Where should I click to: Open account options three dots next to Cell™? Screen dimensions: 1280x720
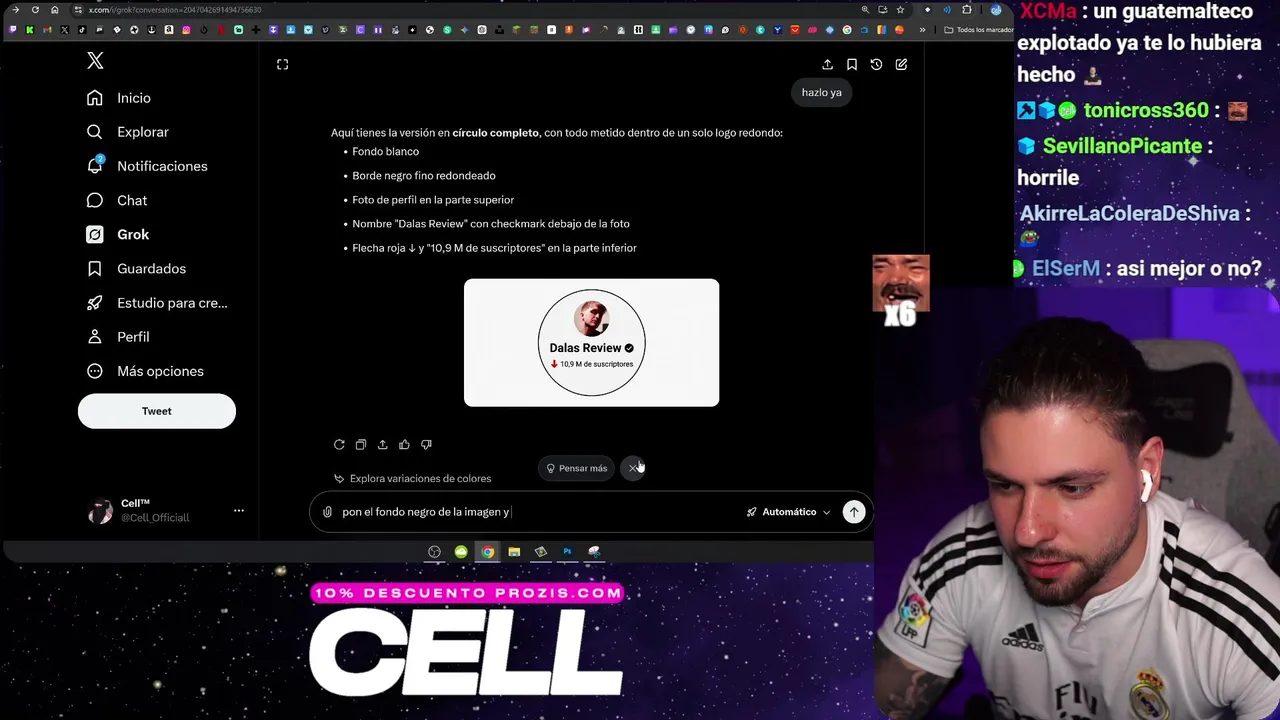click(239, 510)
